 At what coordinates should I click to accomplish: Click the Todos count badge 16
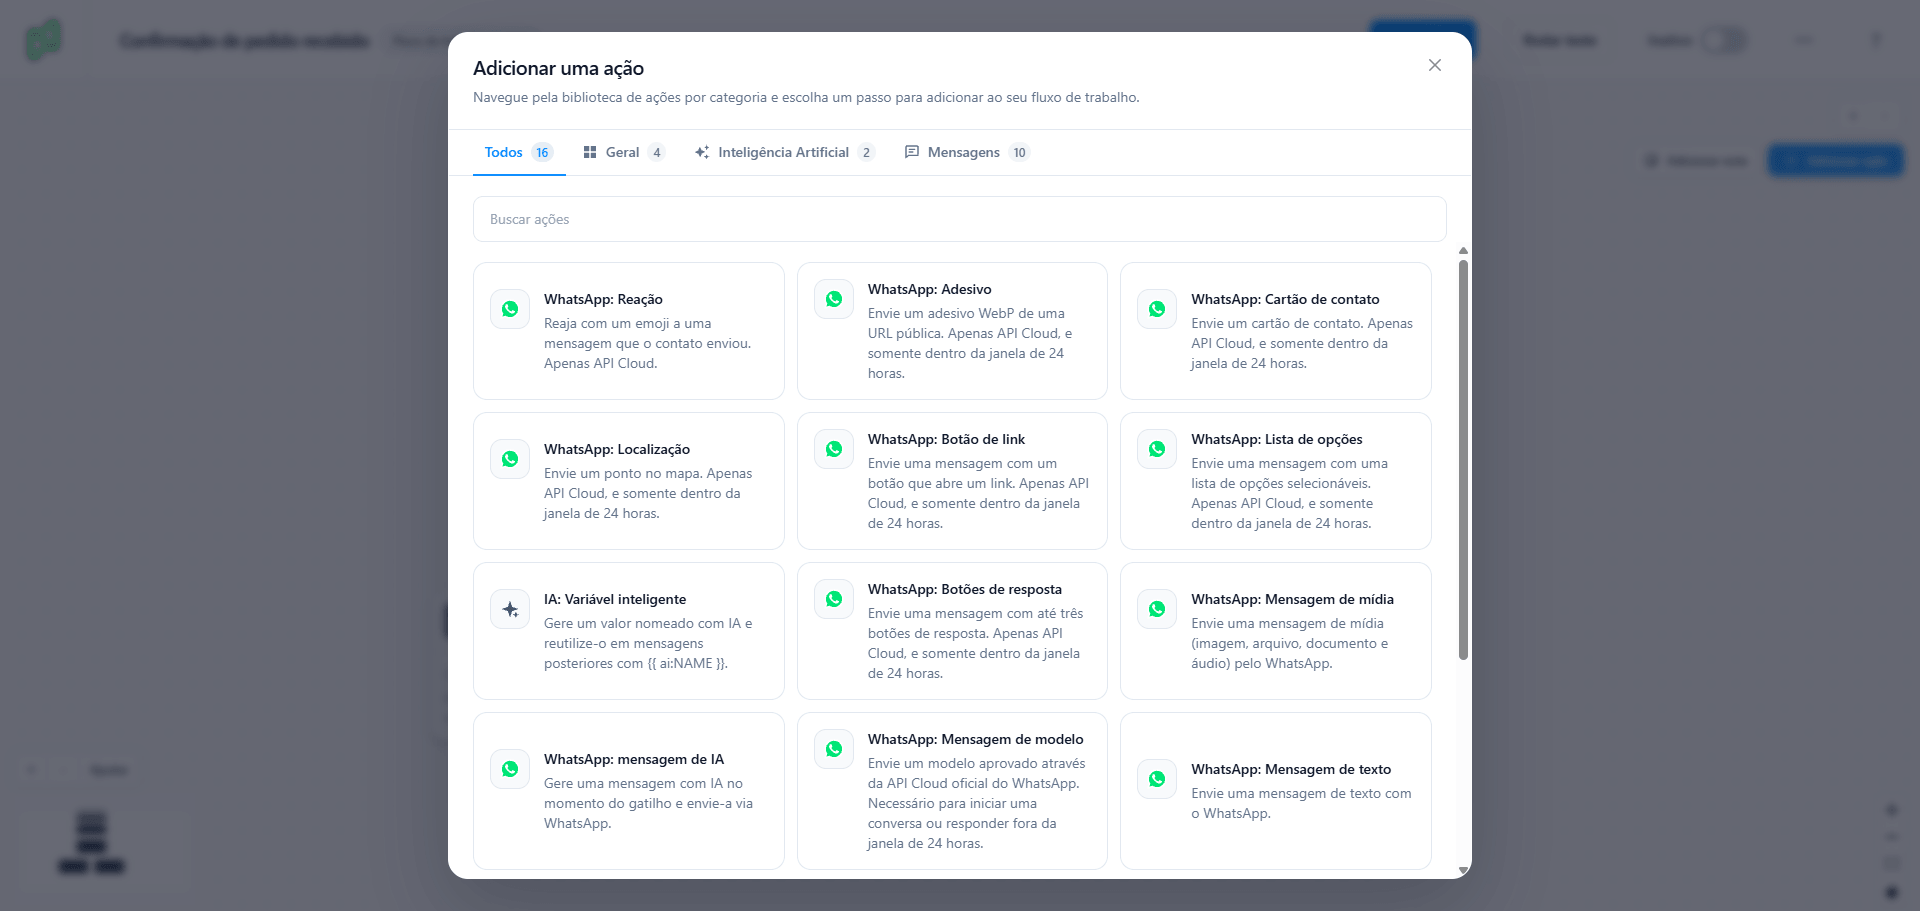pos(542,152)
